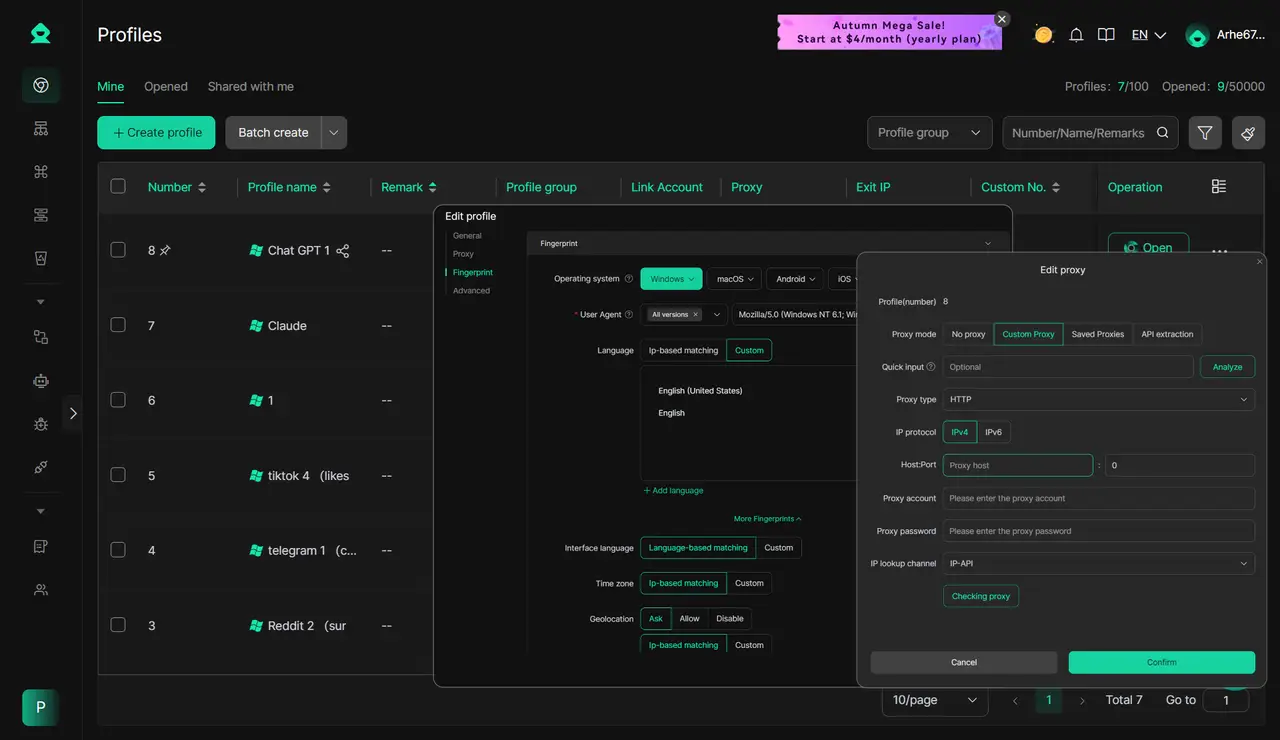
Task: Click the clear-filters broom icon
Action: (1248, 133)
